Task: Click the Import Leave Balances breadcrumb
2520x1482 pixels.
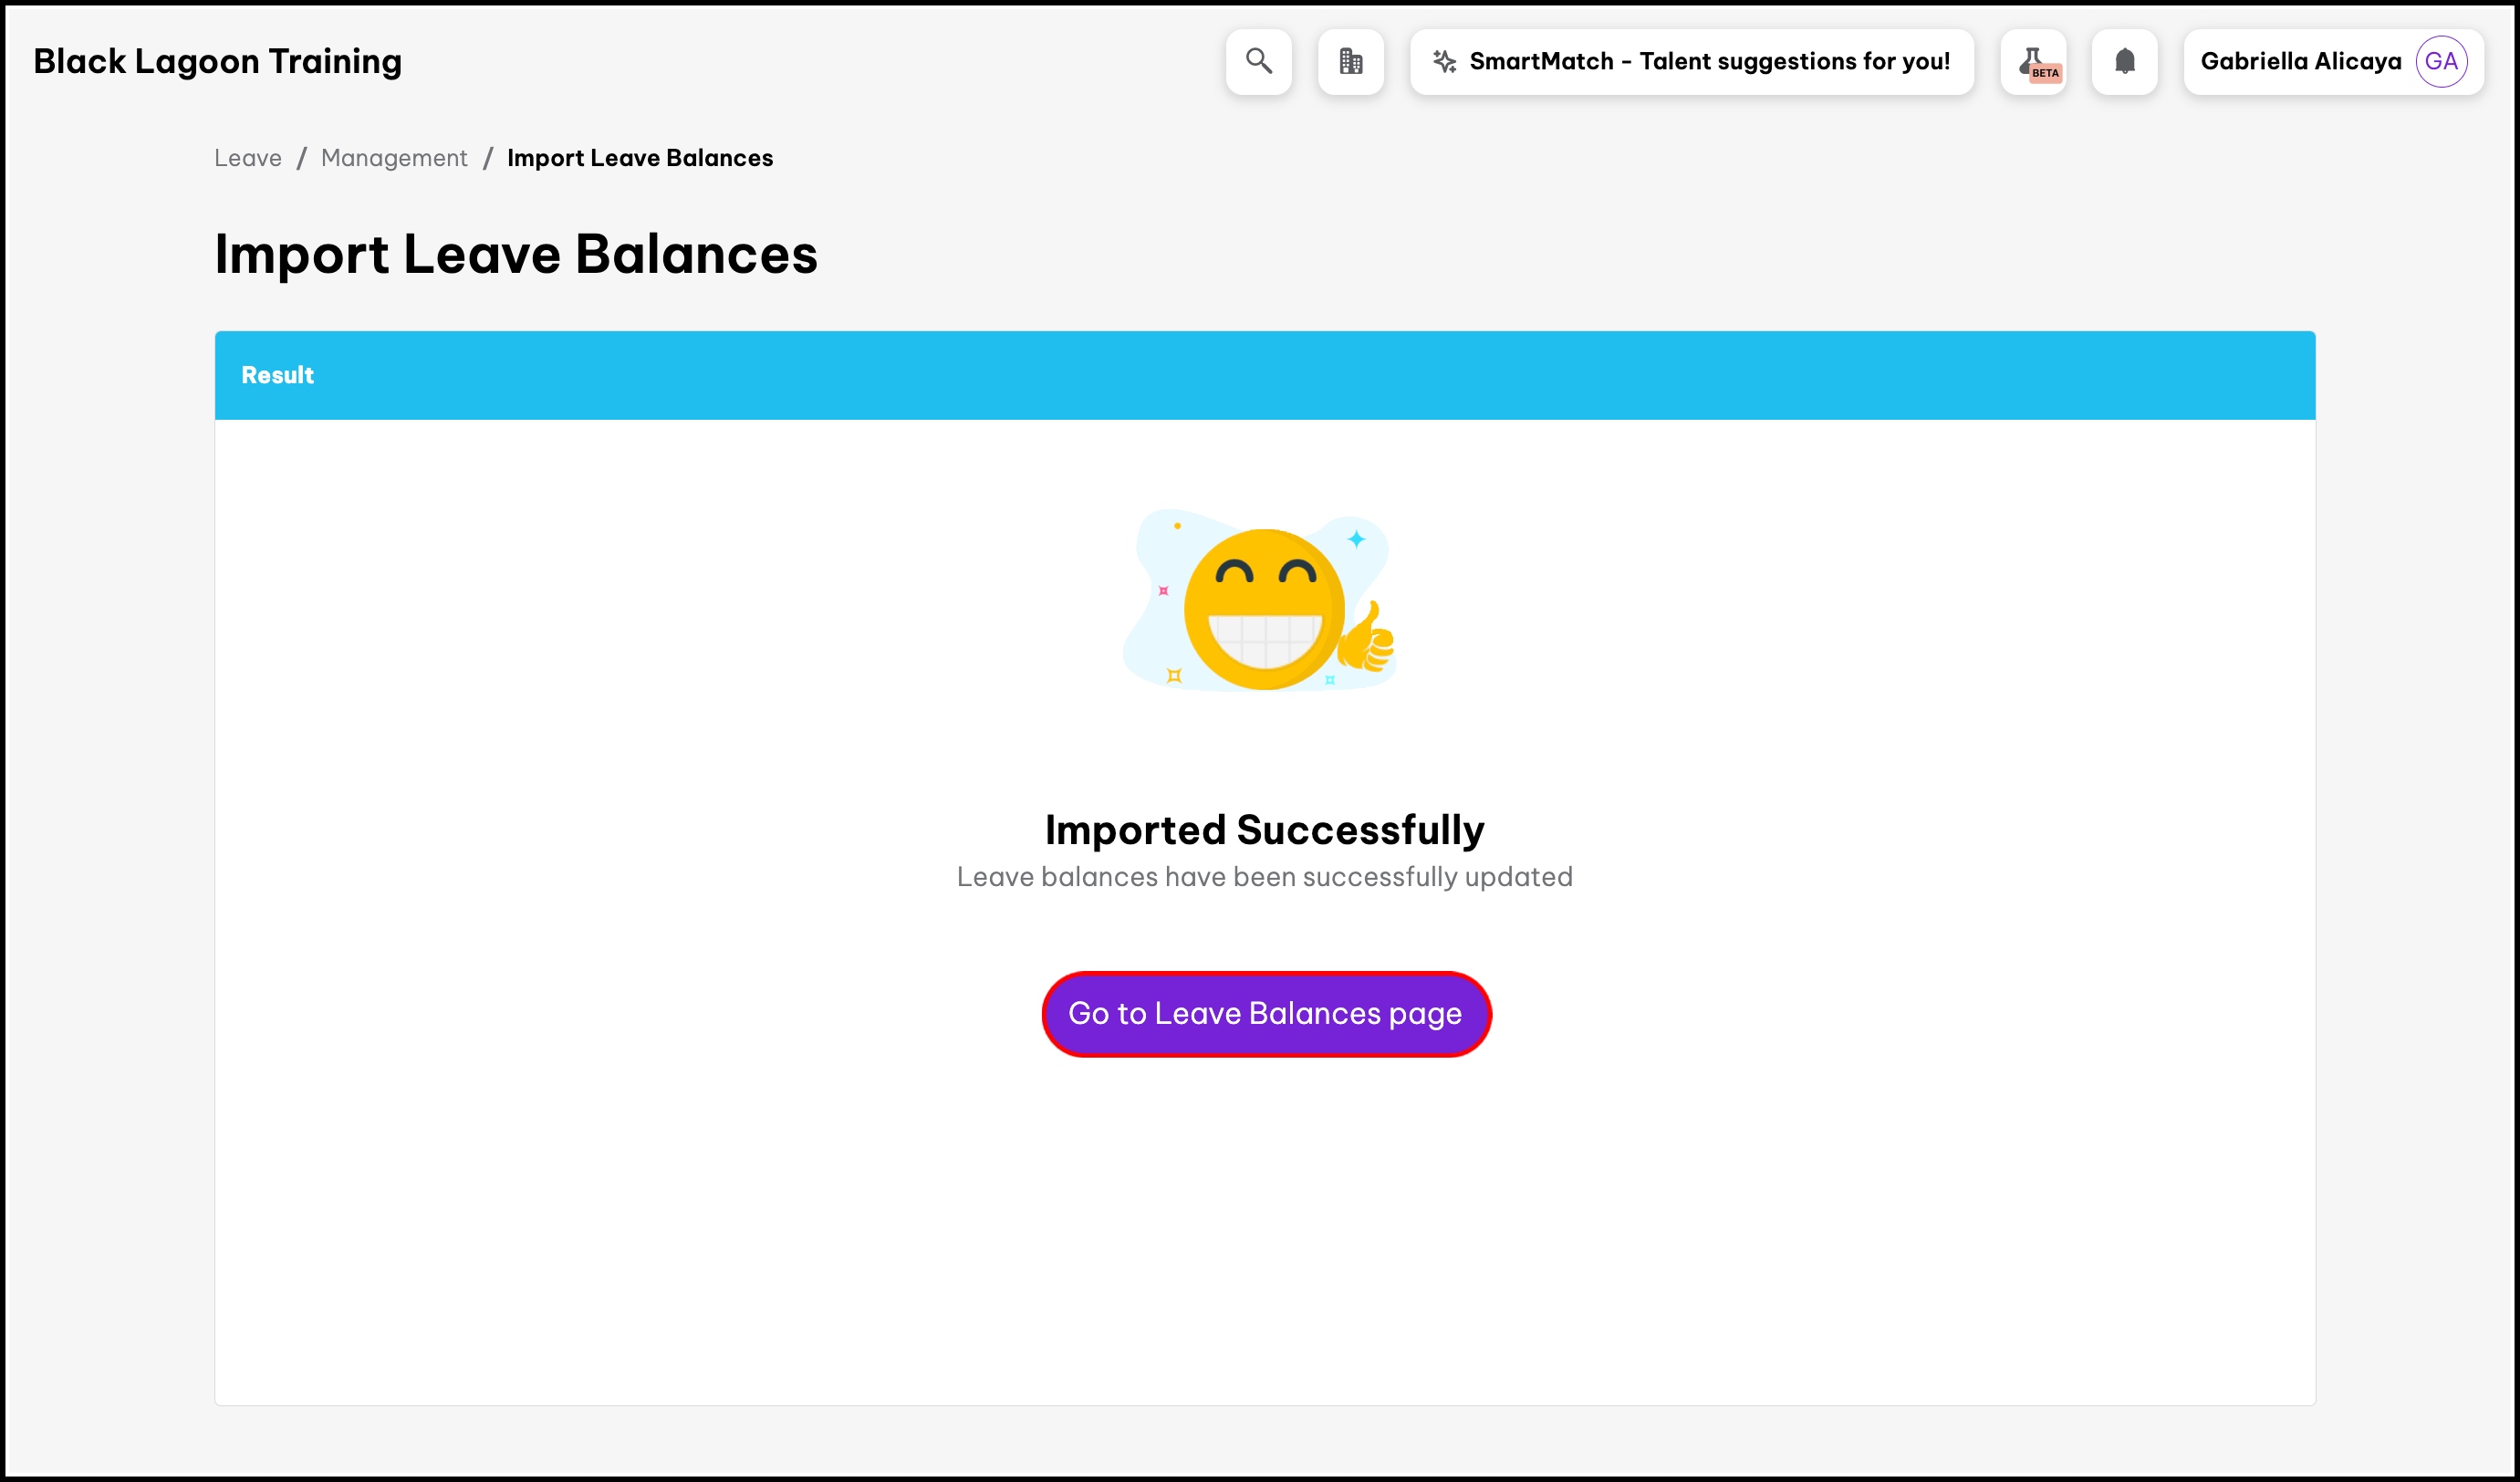Action: coord(639,158)
